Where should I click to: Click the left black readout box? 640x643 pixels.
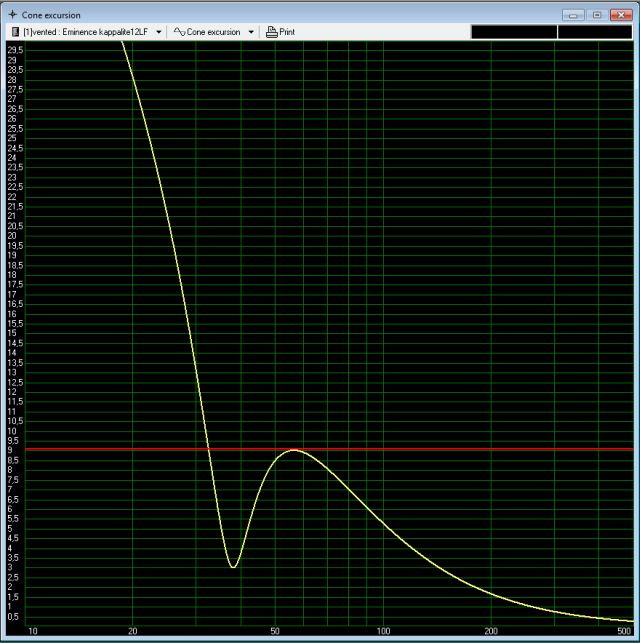point(513,32)
